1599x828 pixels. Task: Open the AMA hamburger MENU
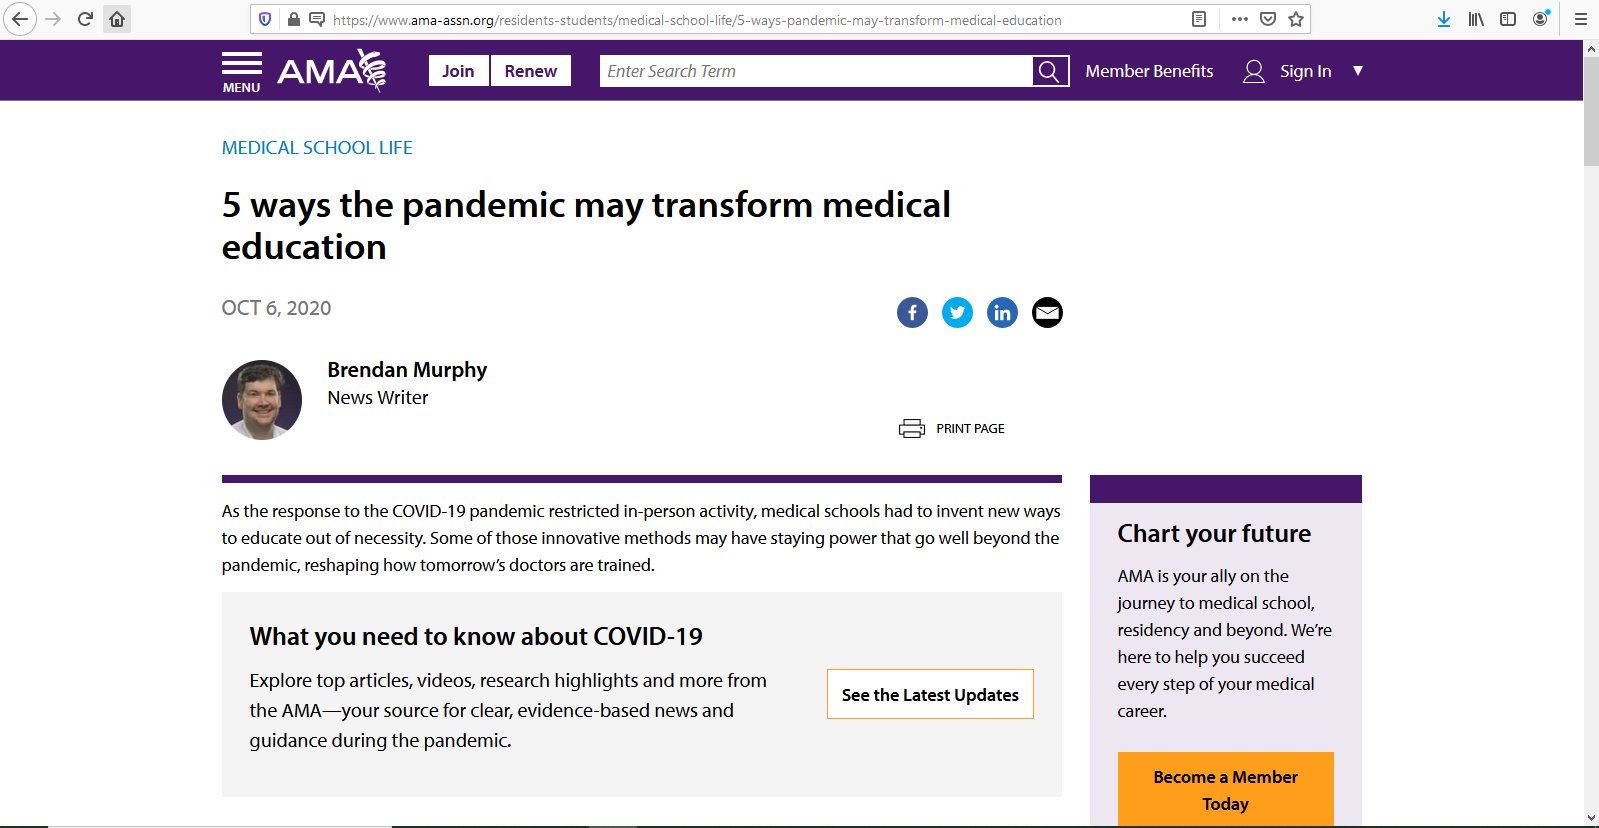coord(242,71)
